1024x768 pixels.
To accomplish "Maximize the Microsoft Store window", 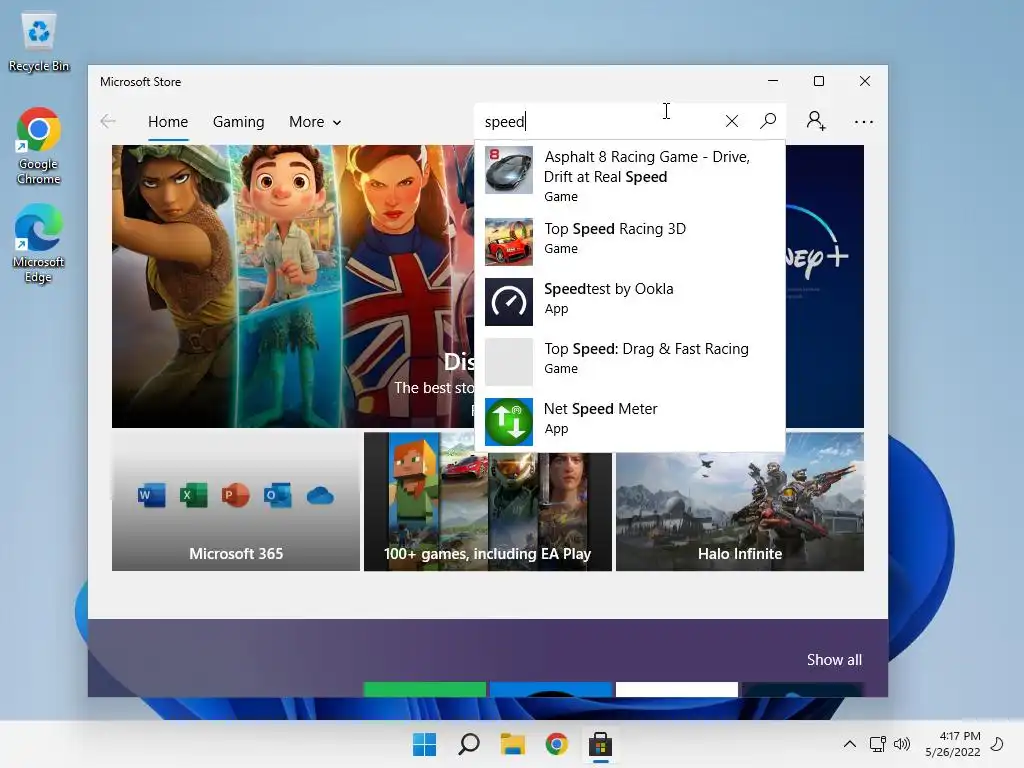I will (x=818, y=81).
